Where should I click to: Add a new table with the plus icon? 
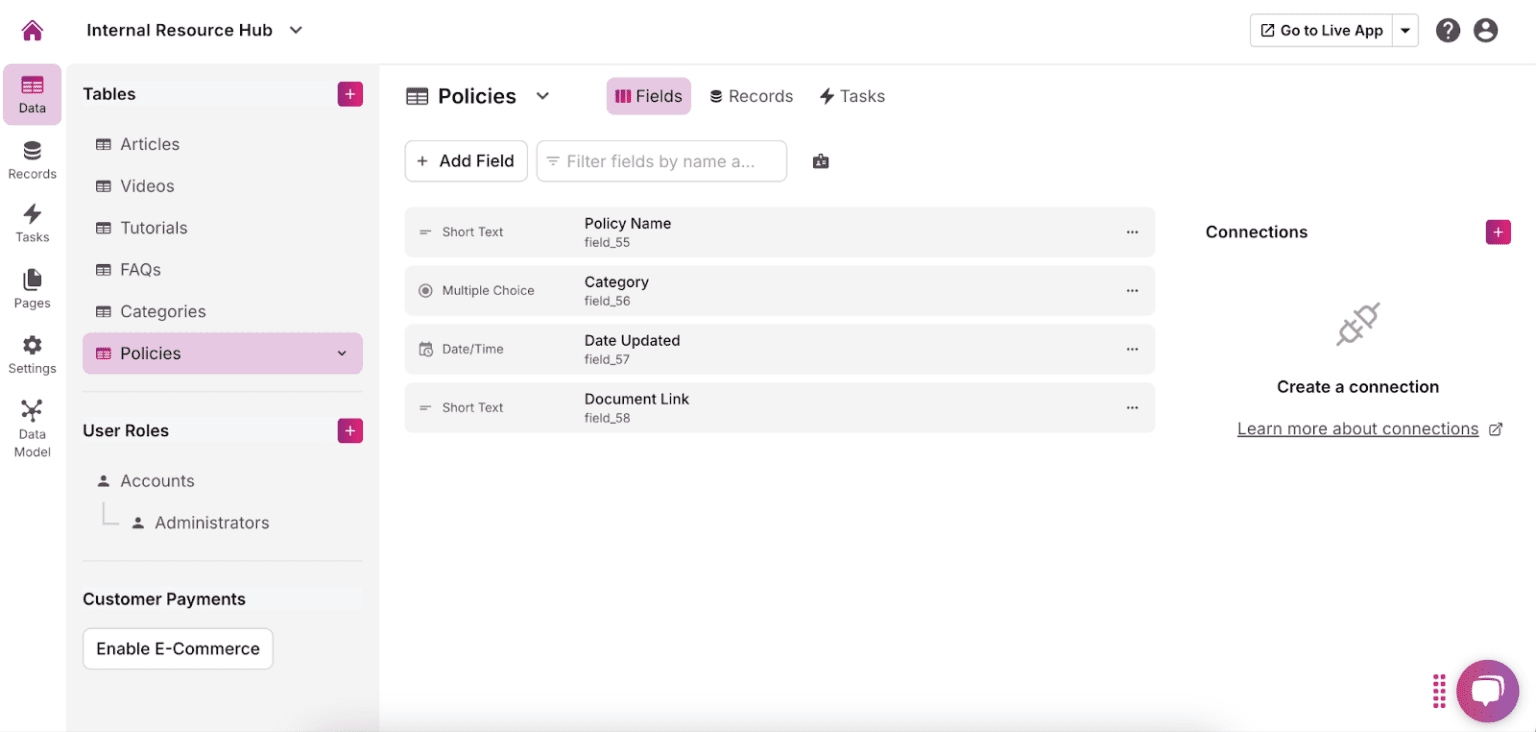point(349,93)
